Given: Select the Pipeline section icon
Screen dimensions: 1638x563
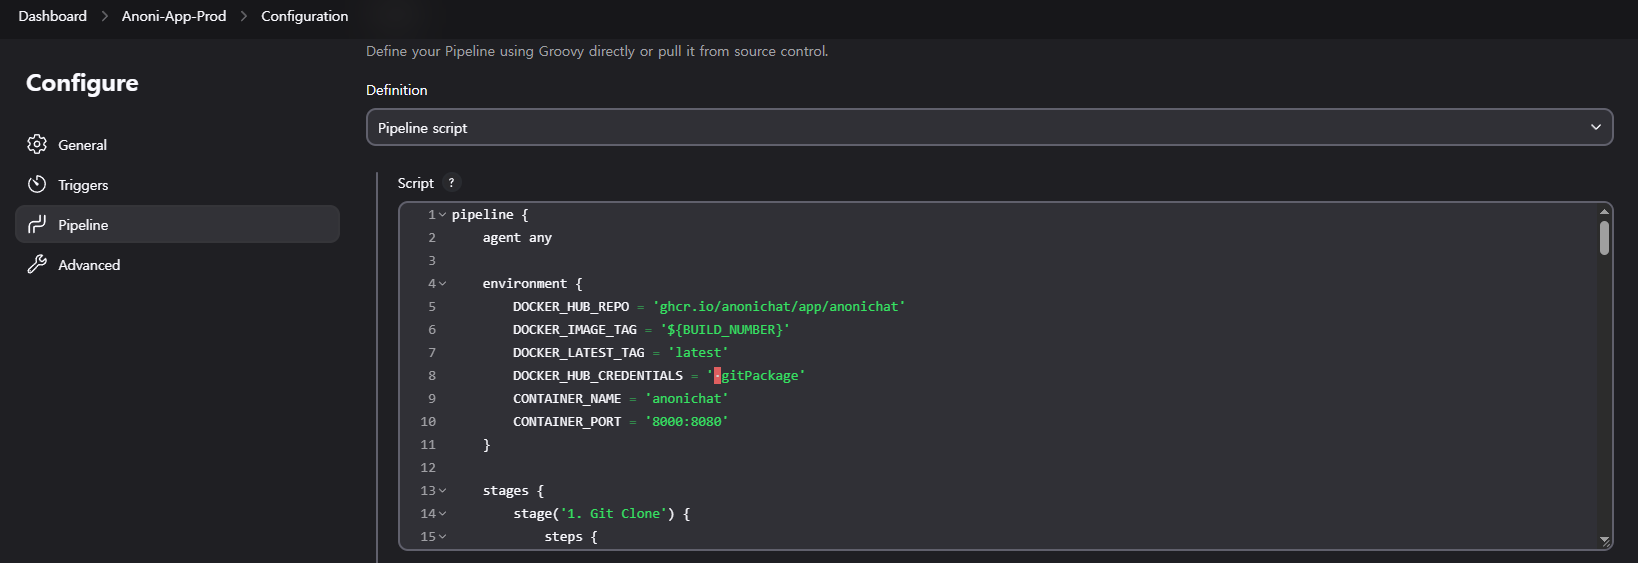Looking at the screenshot, I should coord(37,224).
